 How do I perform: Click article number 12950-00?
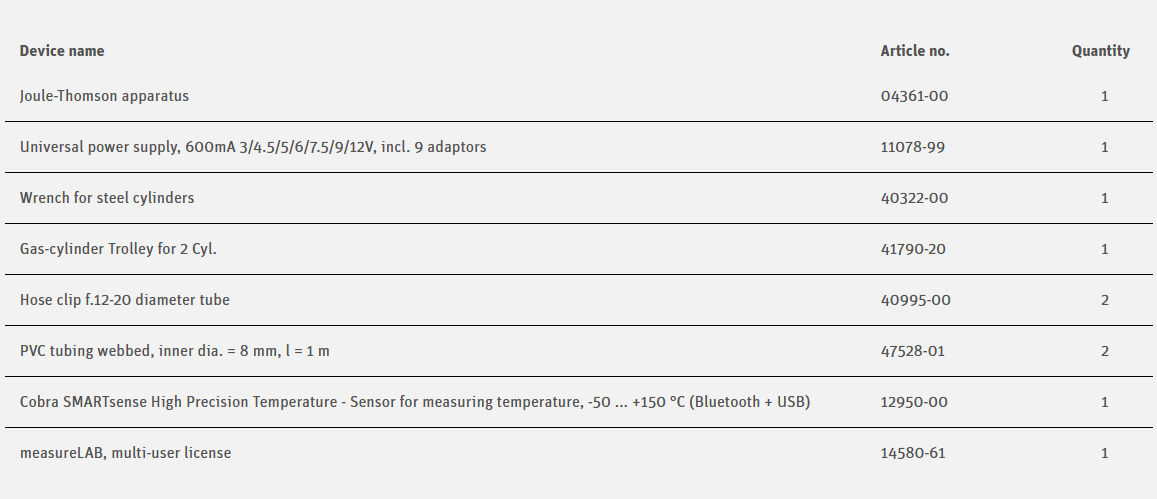tap(914, 402)
